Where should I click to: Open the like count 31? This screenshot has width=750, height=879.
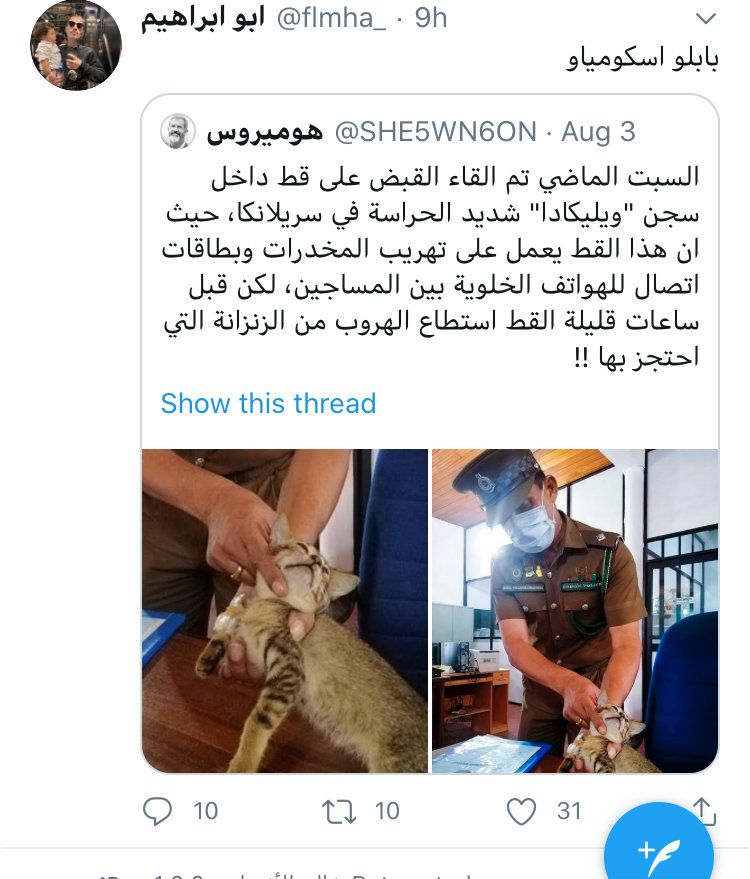[x=569, y=811]
